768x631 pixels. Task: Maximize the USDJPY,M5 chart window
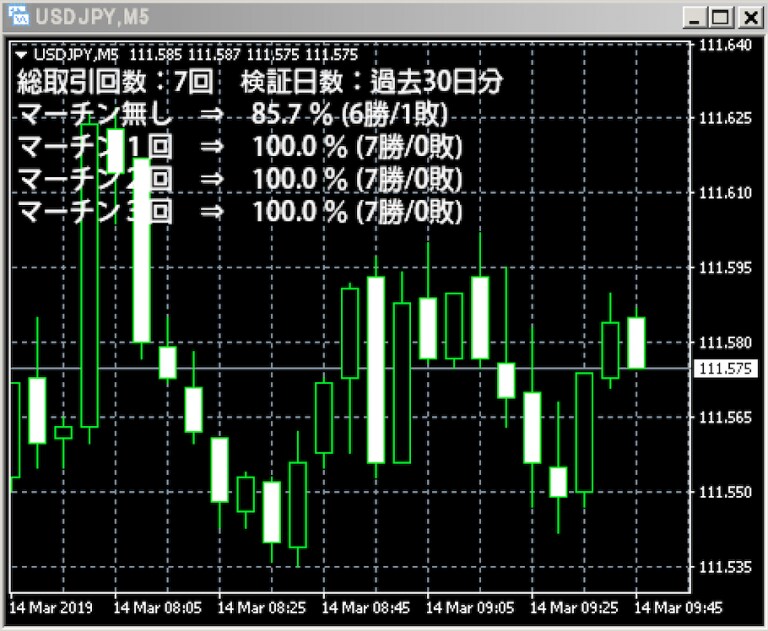(x=720, y=18)
